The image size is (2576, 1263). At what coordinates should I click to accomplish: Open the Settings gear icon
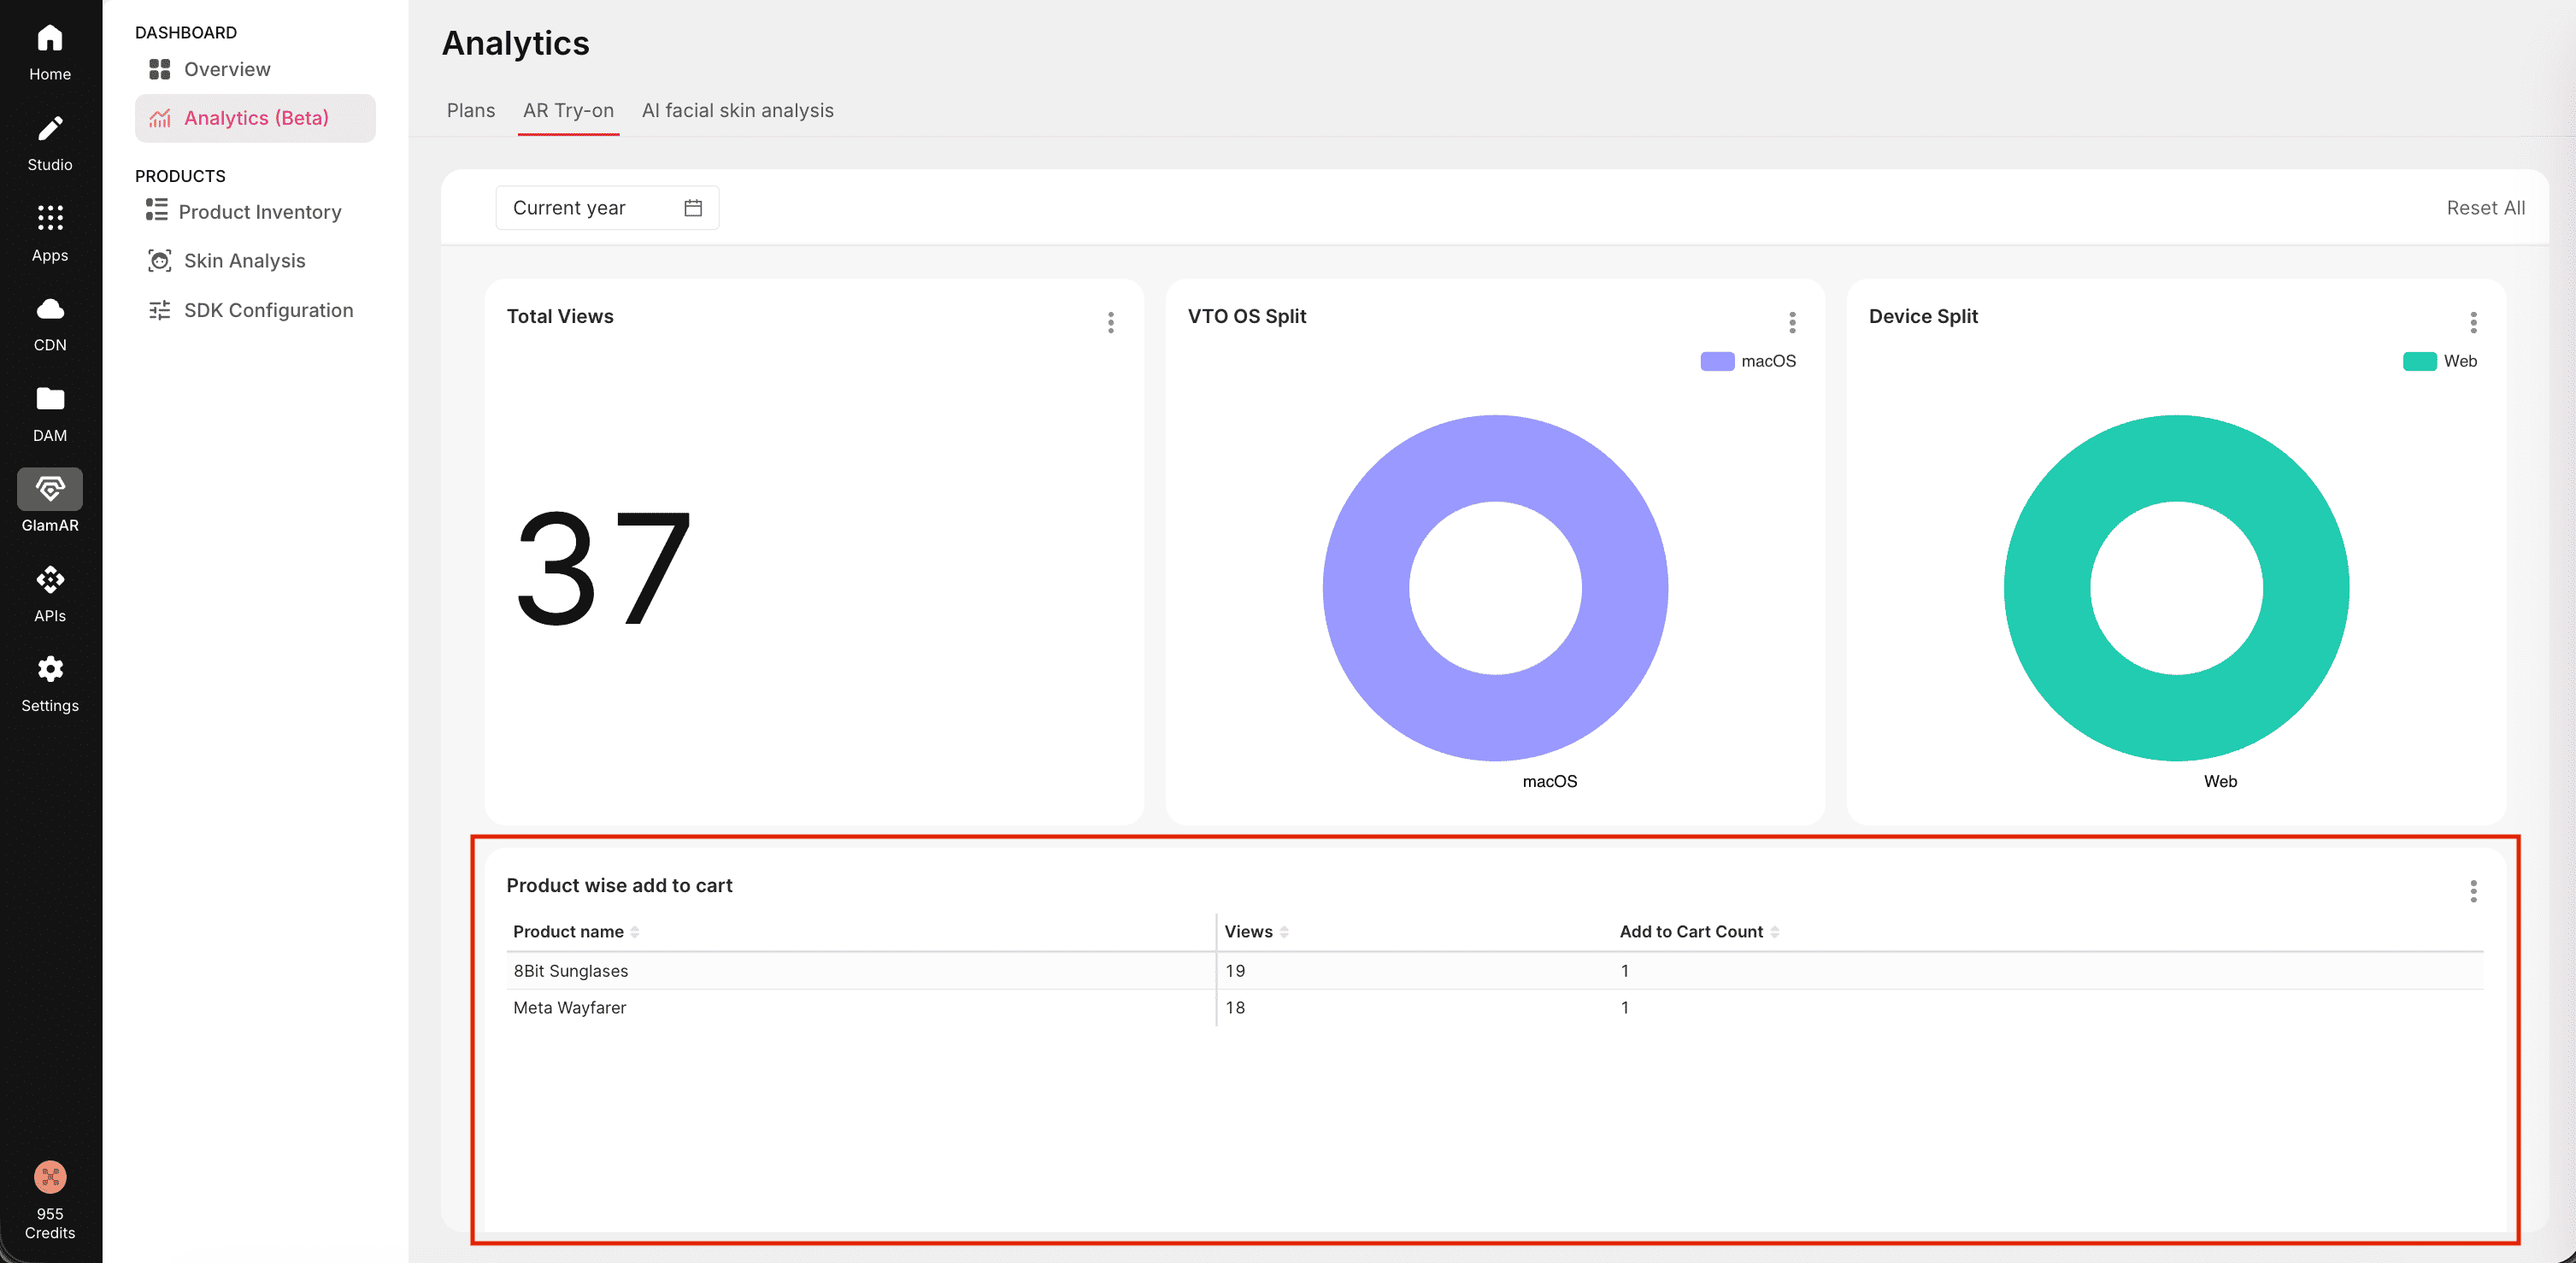50,669
